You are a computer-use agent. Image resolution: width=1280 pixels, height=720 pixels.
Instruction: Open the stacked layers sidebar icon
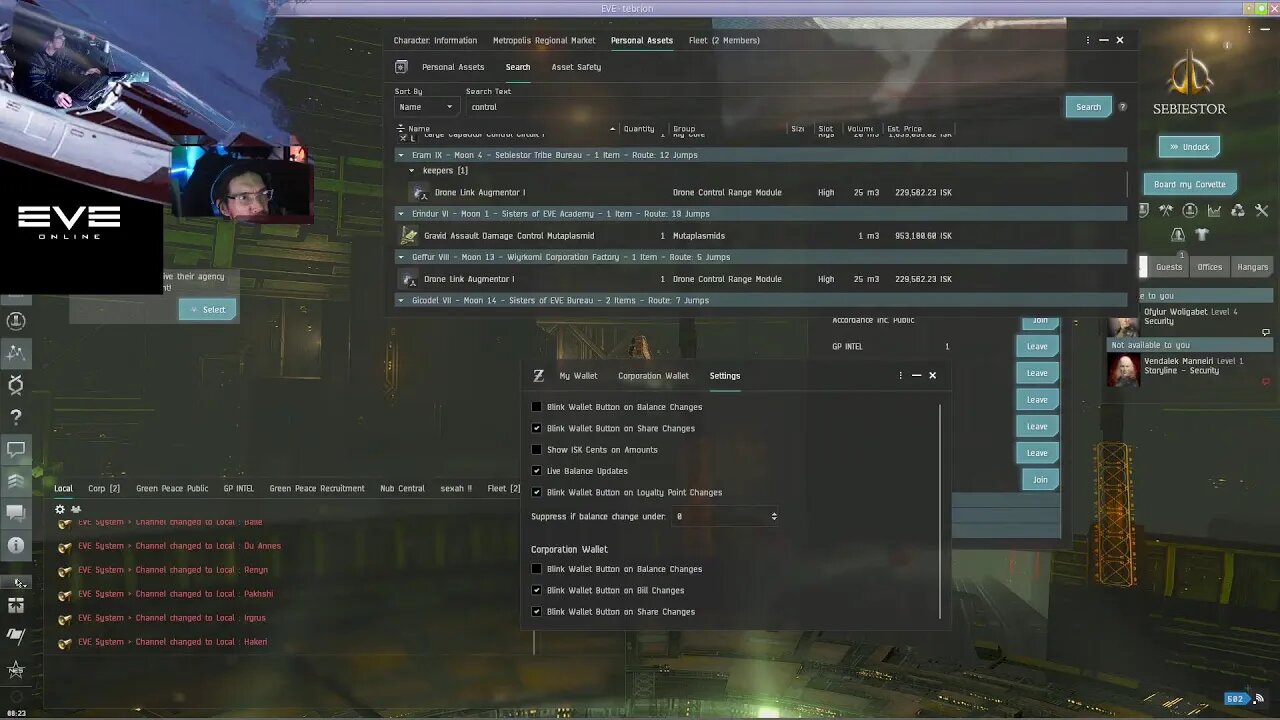click(16, 481)
